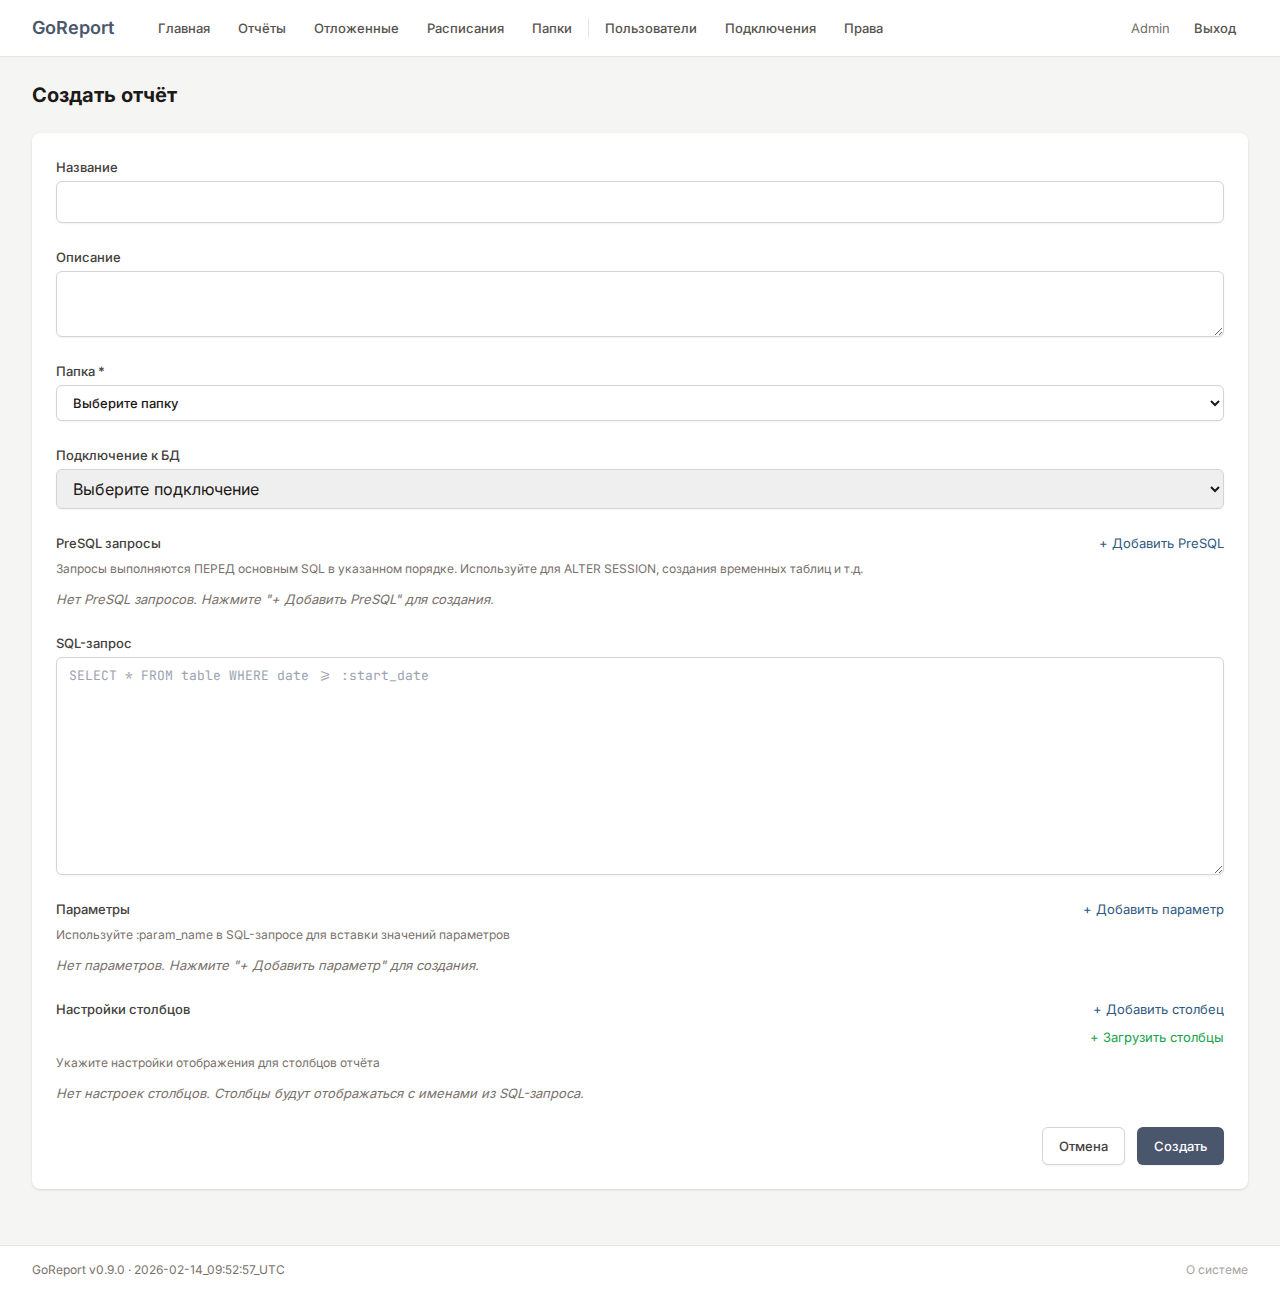This screenshot has width=1280, height=1294.
Task: Click into the Описание text area
Action: [640, 304]
